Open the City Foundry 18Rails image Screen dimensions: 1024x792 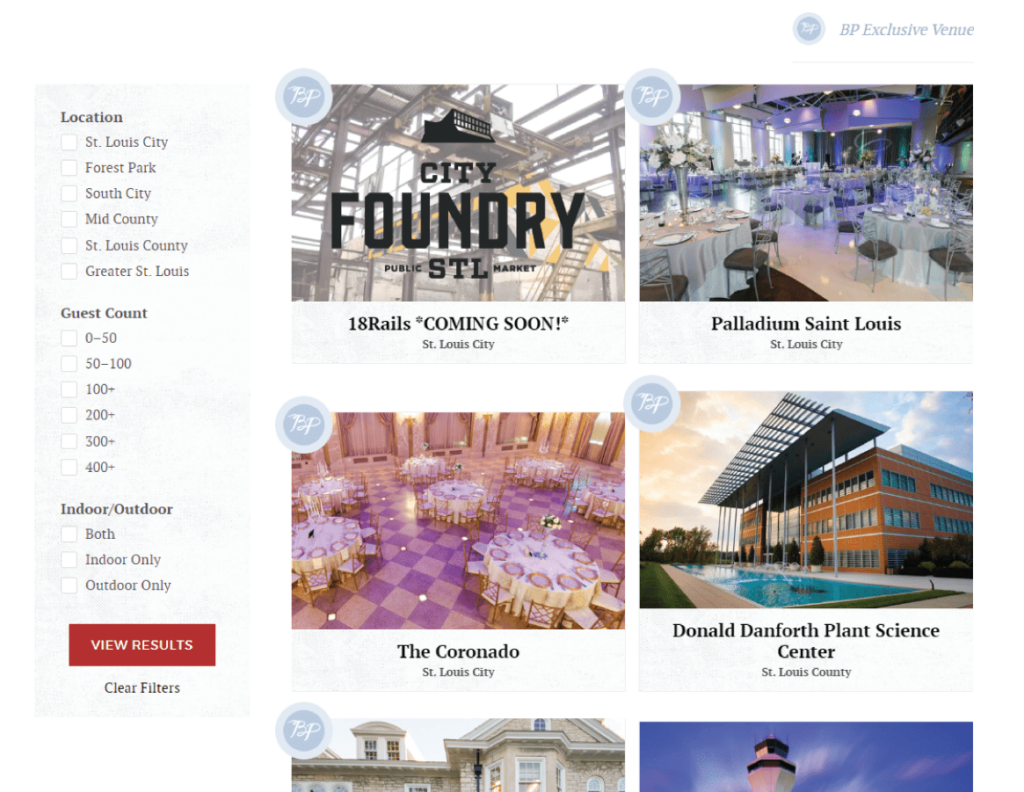pos(458,193)
